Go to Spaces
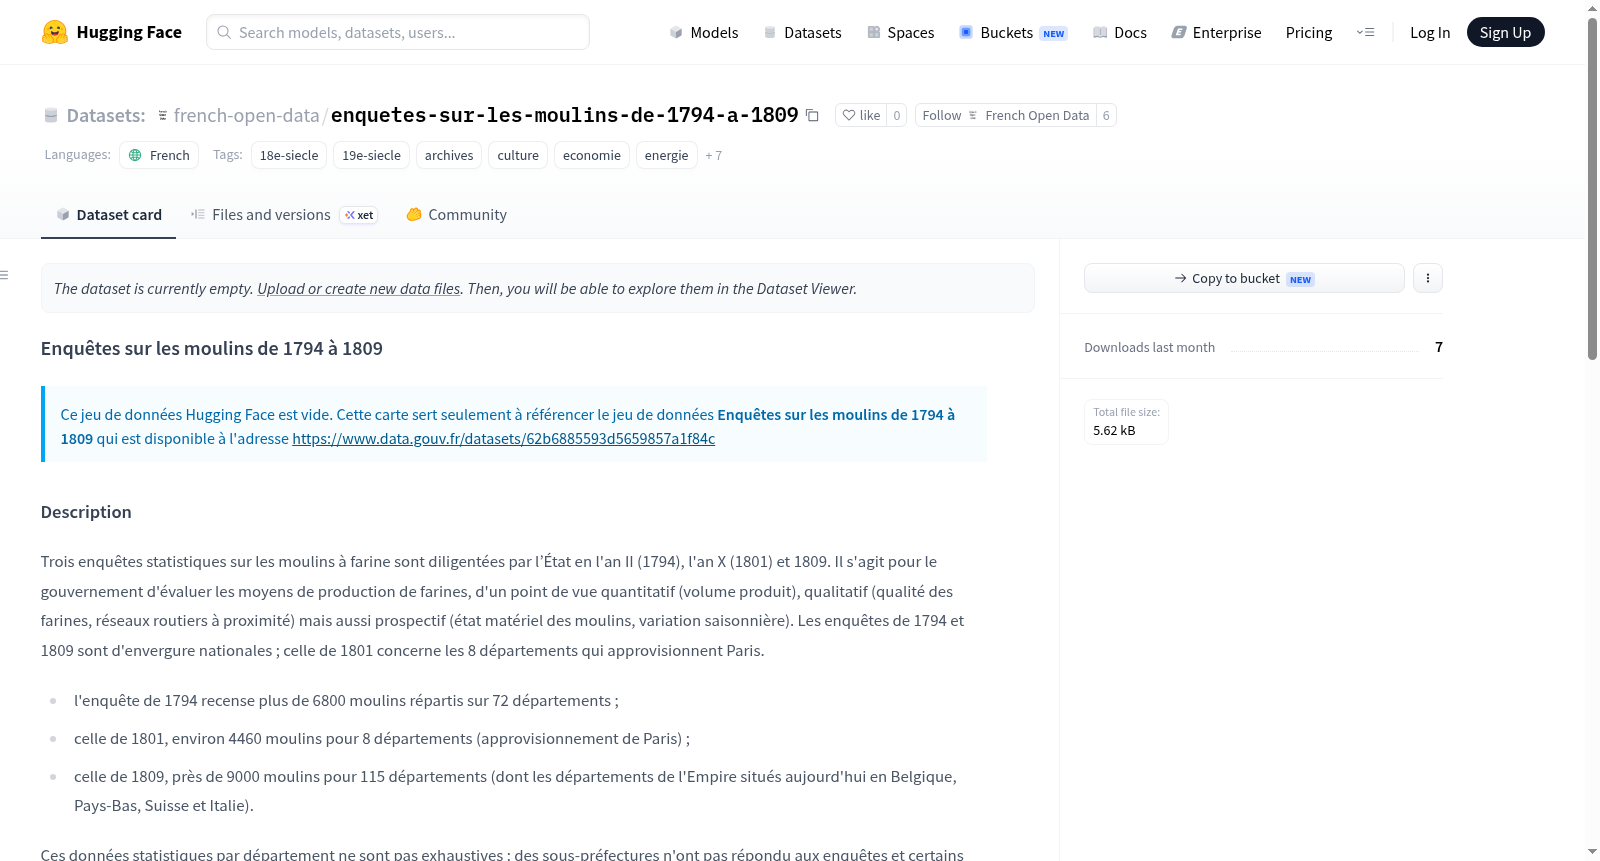 [900, 33]
